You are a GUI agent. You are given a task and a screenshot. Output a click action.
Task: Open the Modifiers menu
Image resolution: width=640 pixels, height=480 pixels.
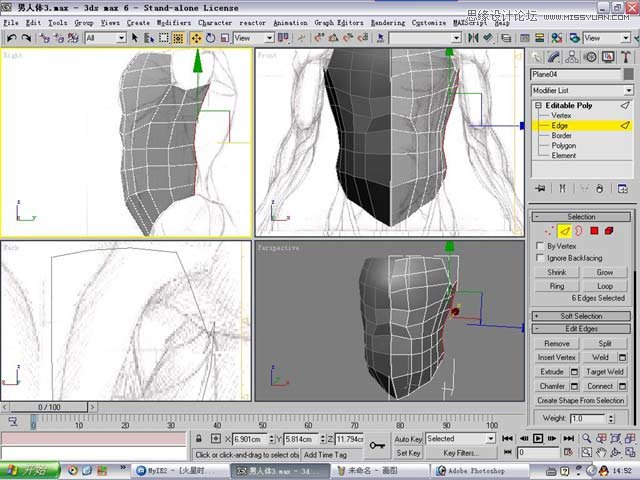[x=173, y=22]
